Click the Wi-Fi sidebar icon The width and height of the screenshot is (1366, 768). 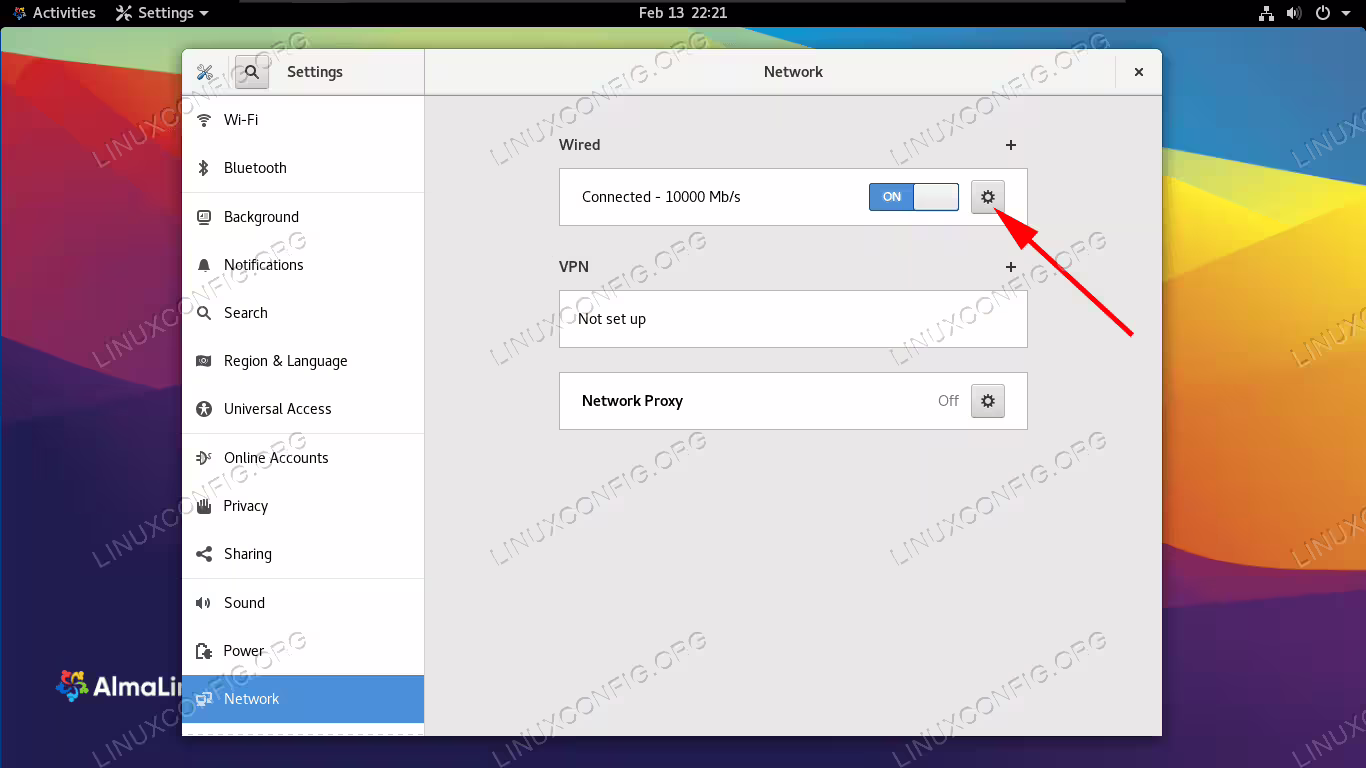(x=204, y=120)
